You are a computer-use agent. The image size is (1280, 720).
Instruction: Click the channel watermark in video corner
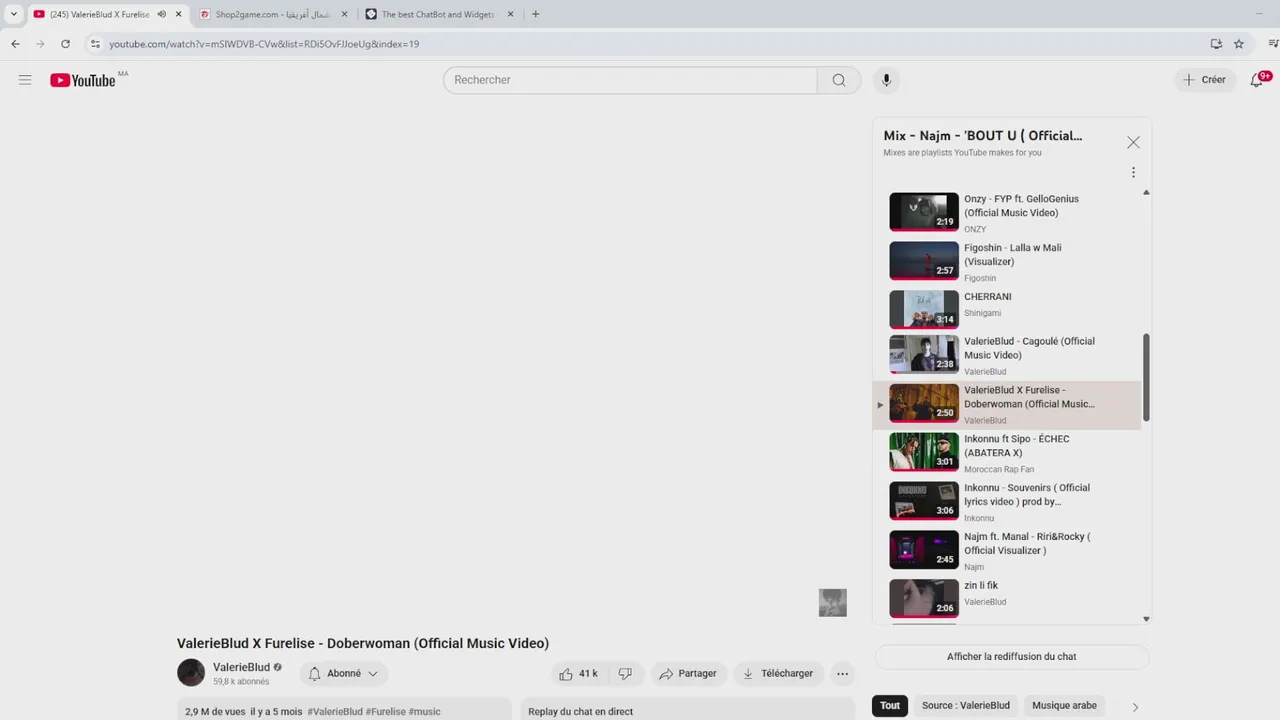833,603
